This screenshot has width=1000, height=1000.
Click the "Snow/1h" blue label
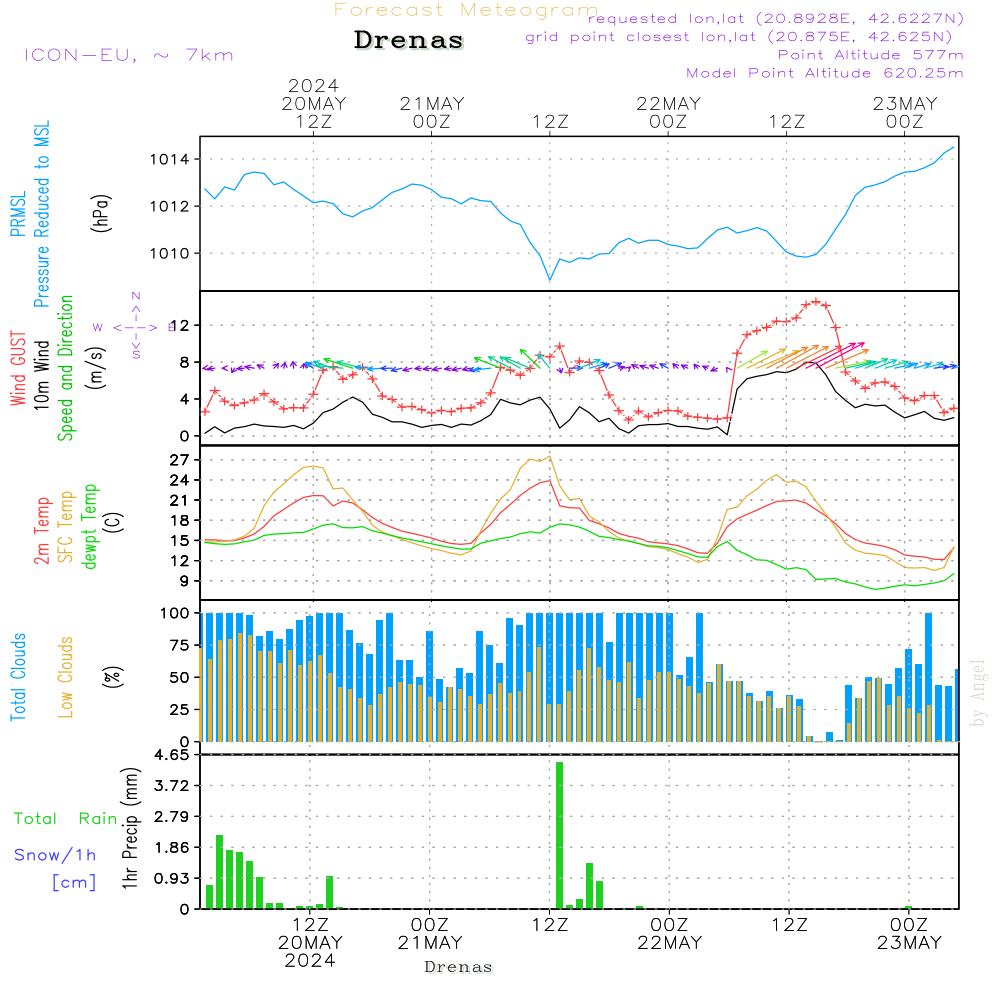point(55,855)
